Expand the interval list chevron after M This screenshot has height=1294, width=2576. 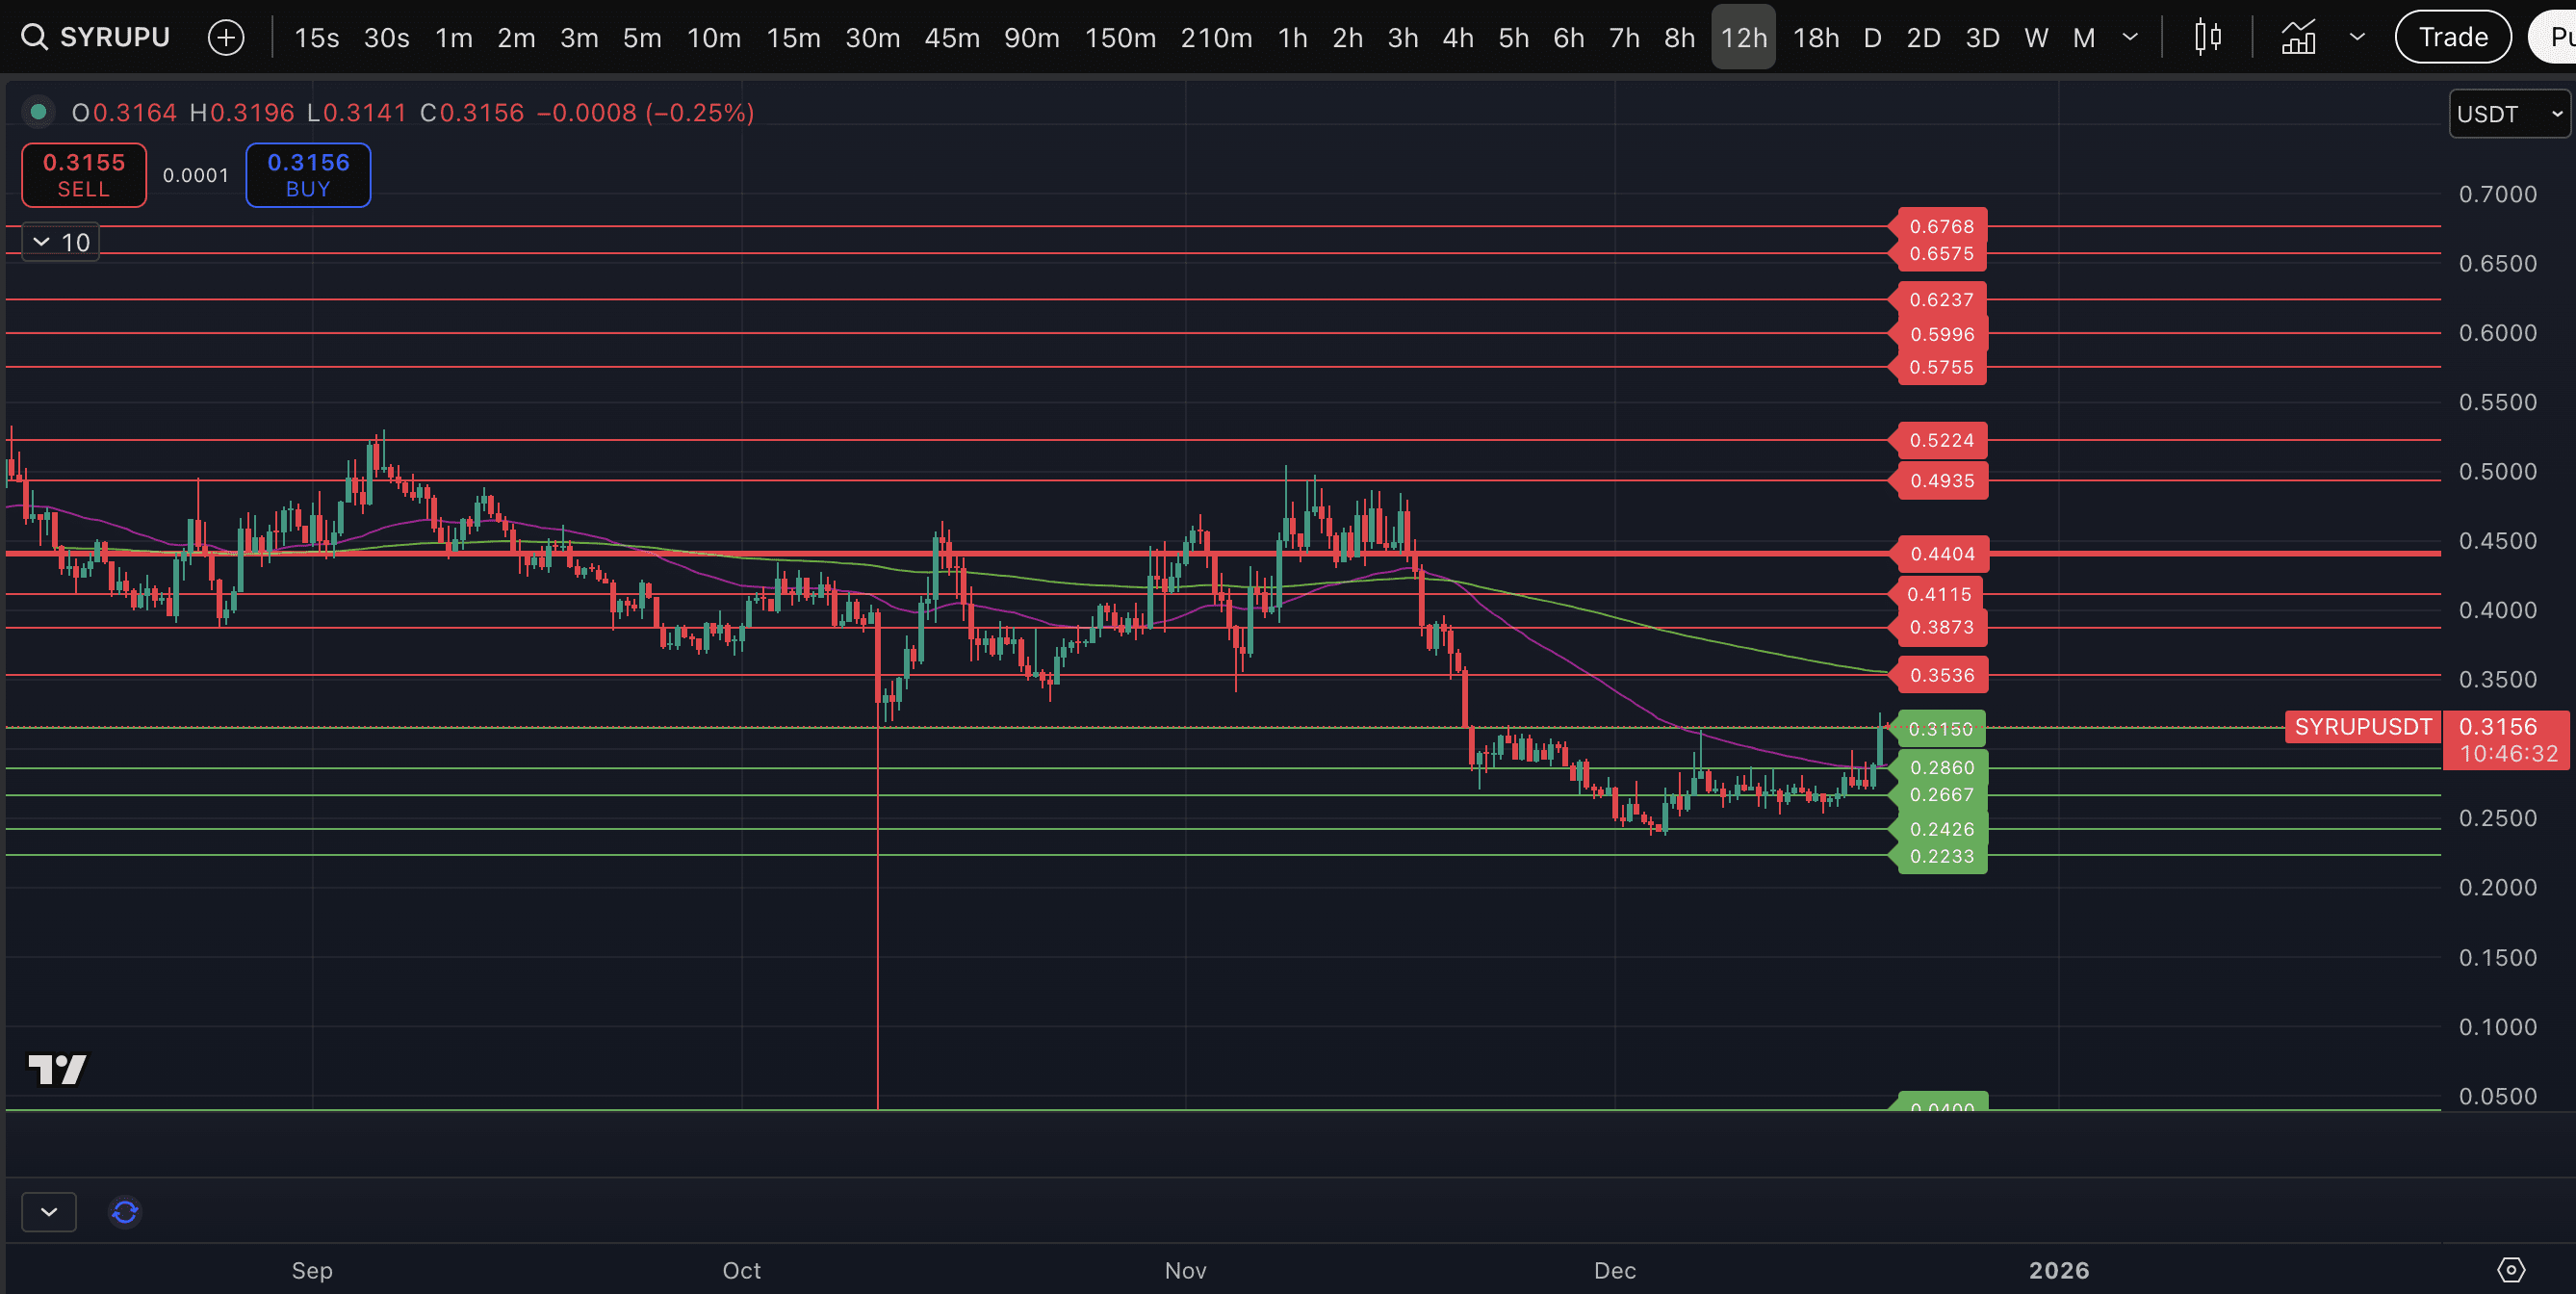pos(2130,38)
